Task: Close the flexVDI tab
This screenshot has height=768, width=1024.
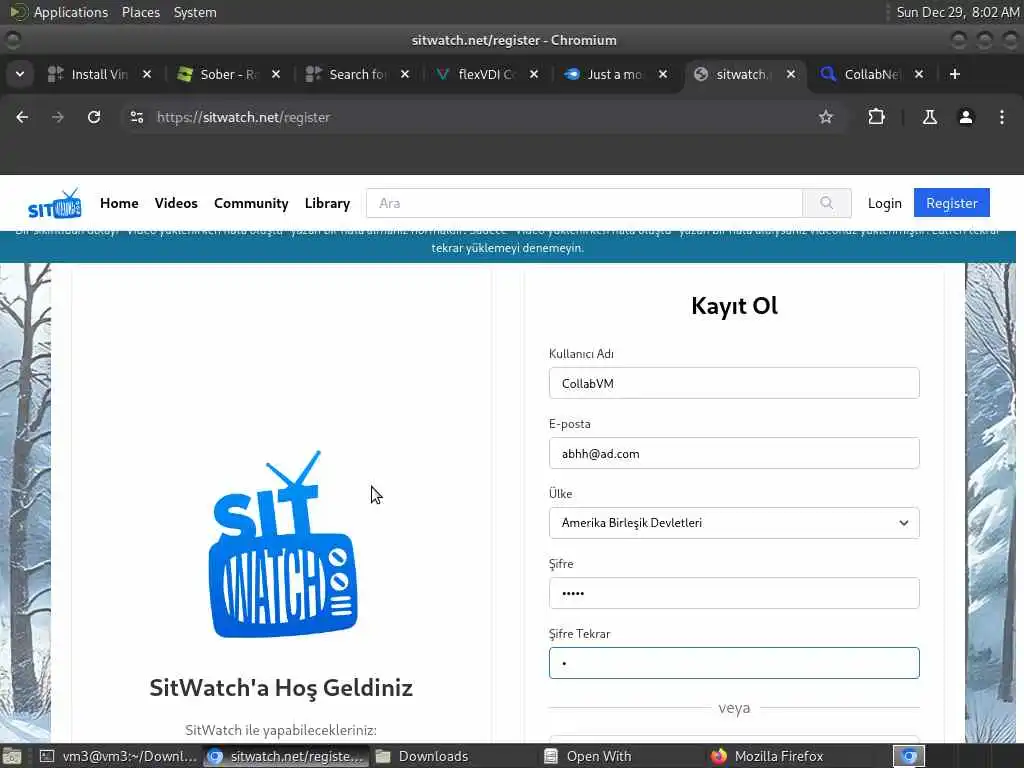Action: [534, 74]
